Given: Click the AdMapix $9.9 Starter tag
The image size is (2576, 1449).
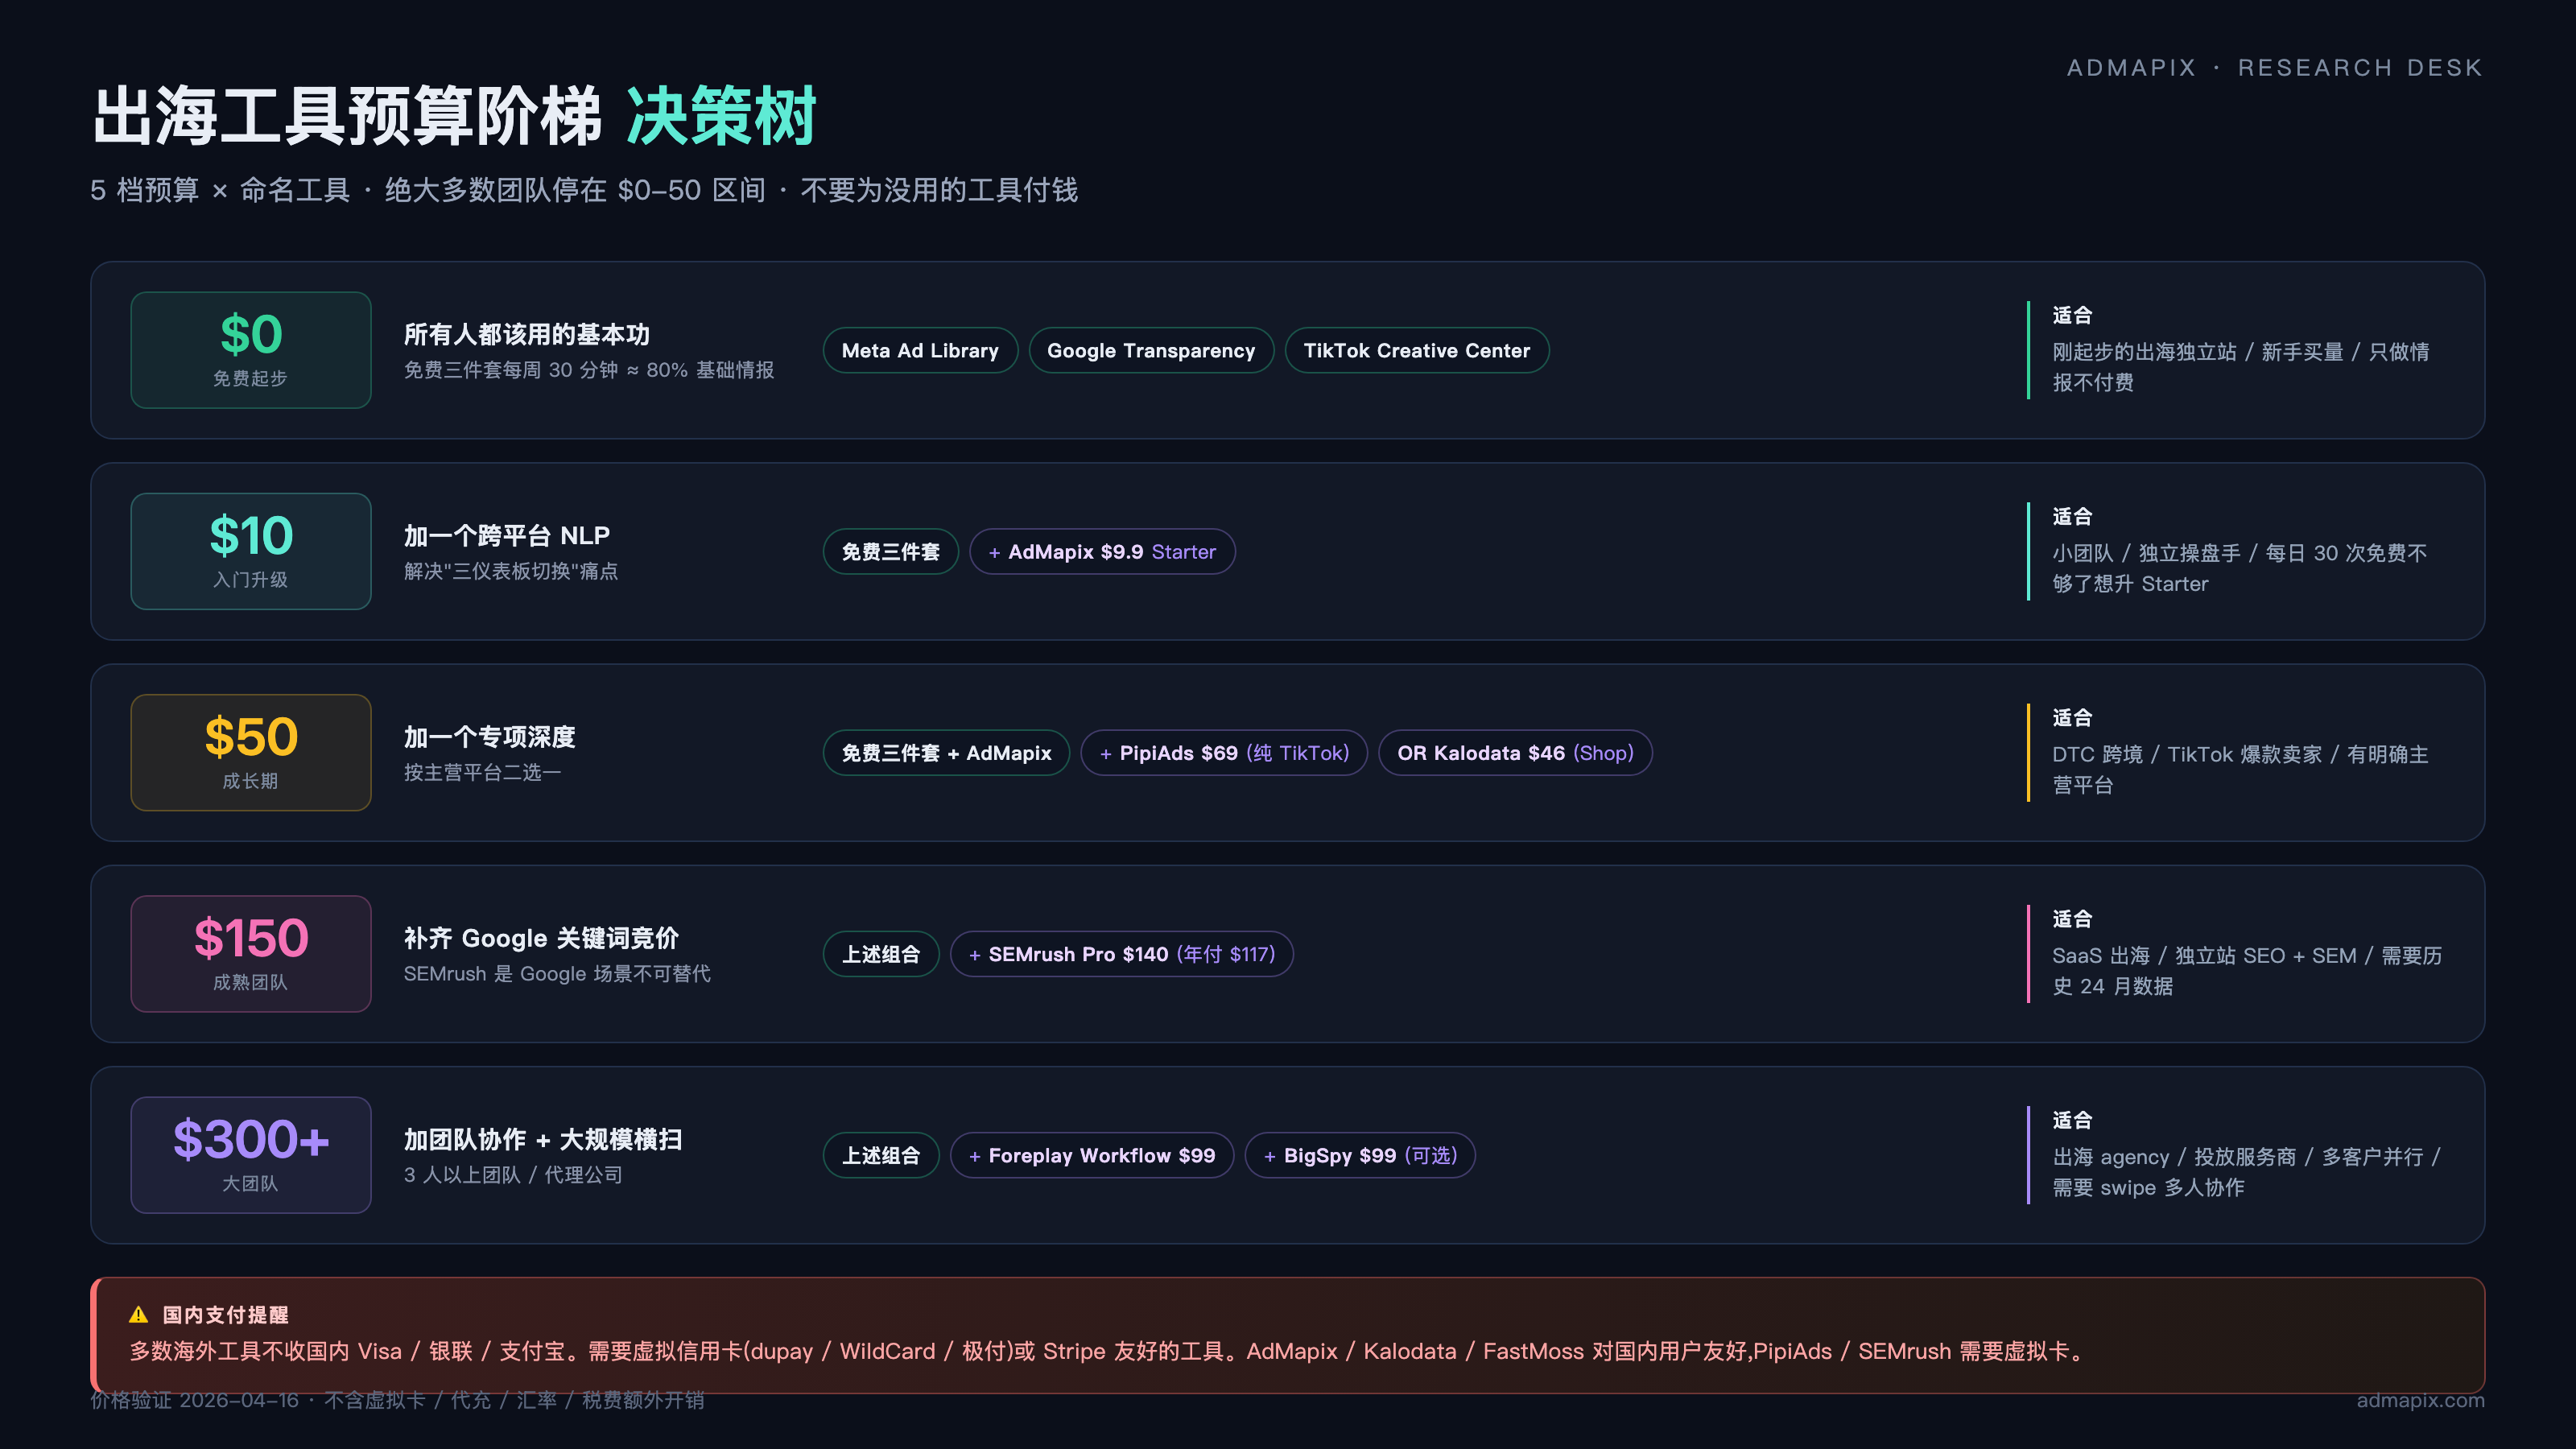Looking at the screenshot, I should coord(1101,552).
